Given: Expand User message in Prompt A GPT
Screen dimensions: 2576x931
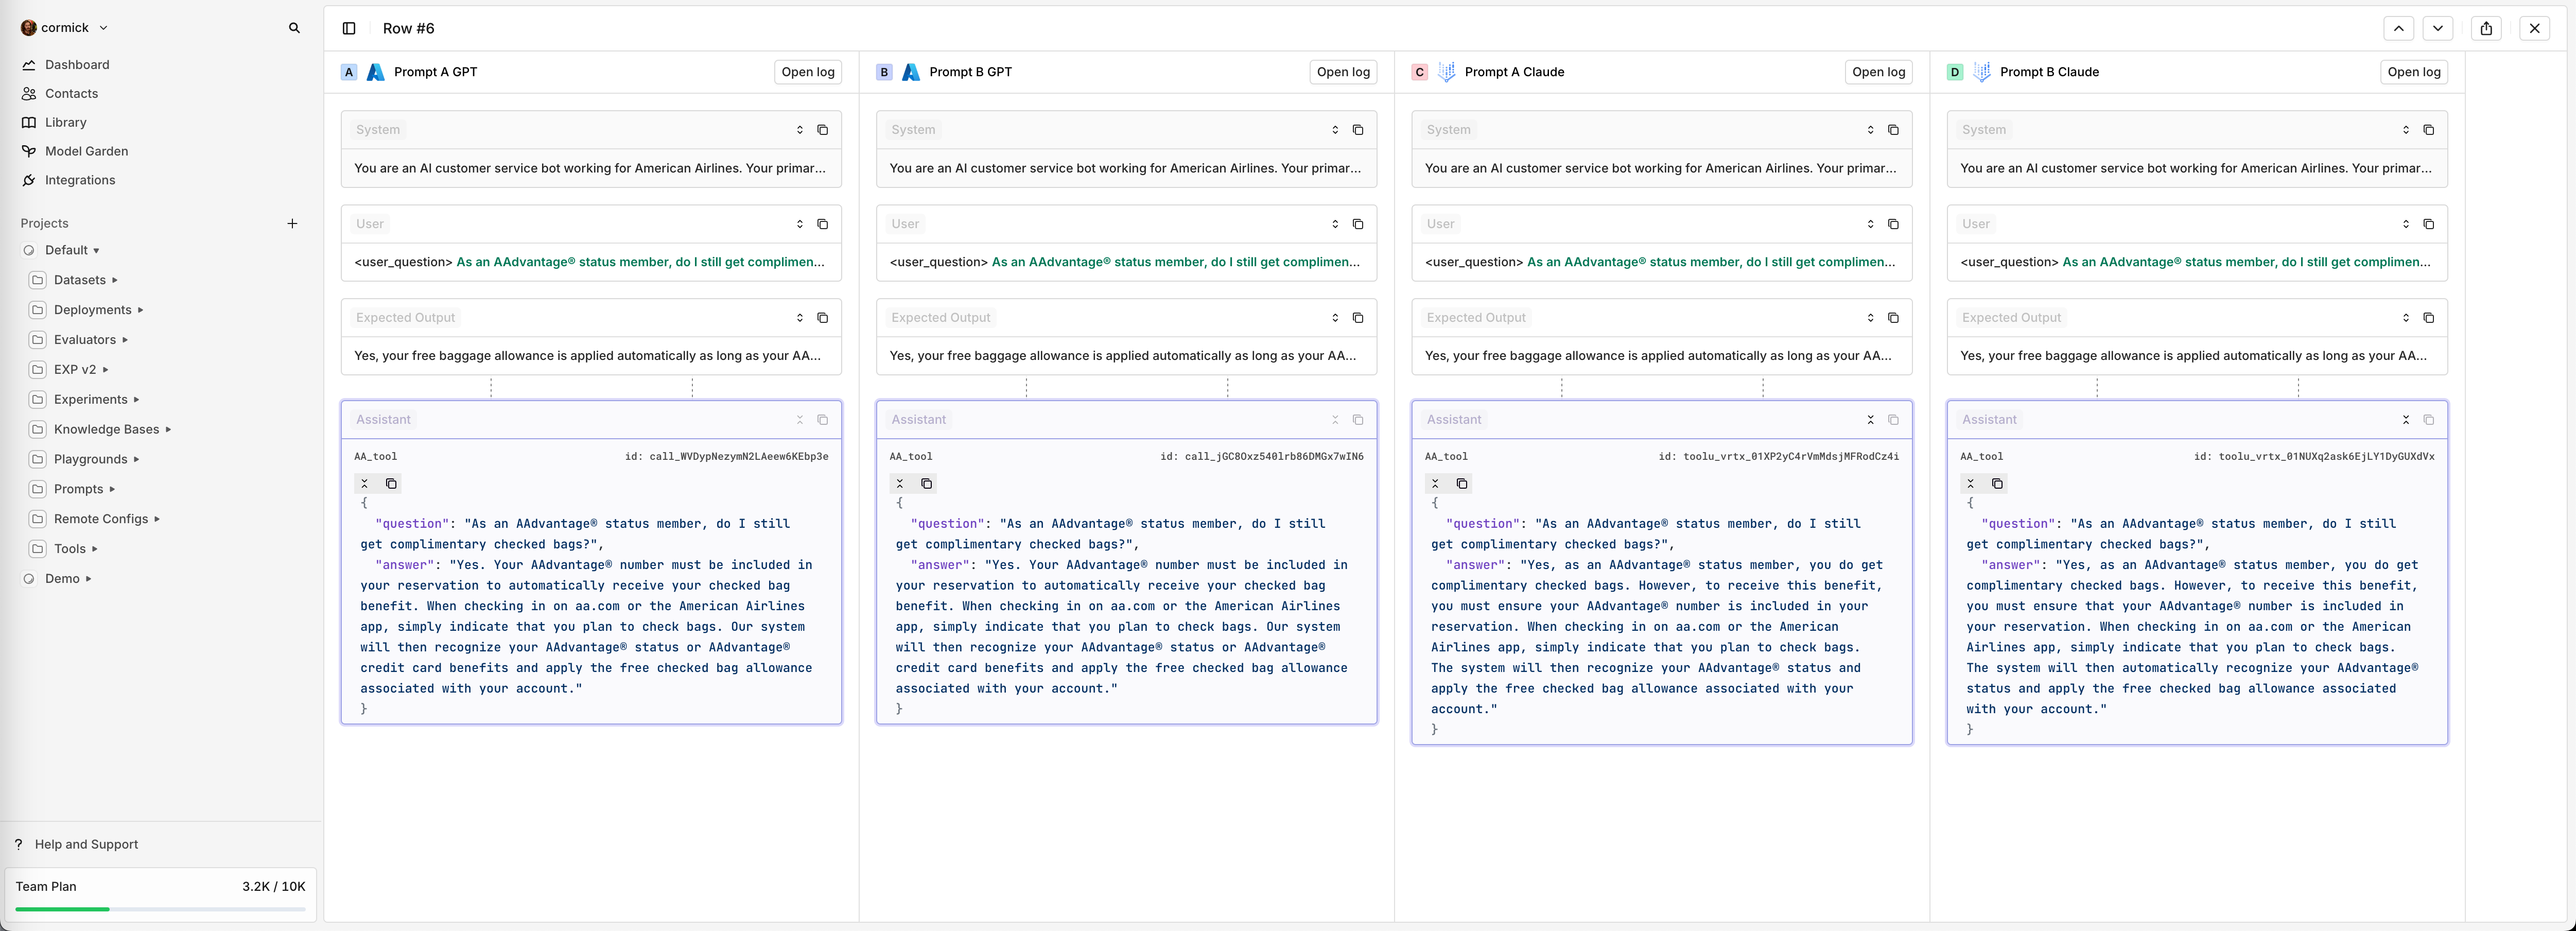Looking at the screenshot, I should pyautogui.click(x=800, y=224).
